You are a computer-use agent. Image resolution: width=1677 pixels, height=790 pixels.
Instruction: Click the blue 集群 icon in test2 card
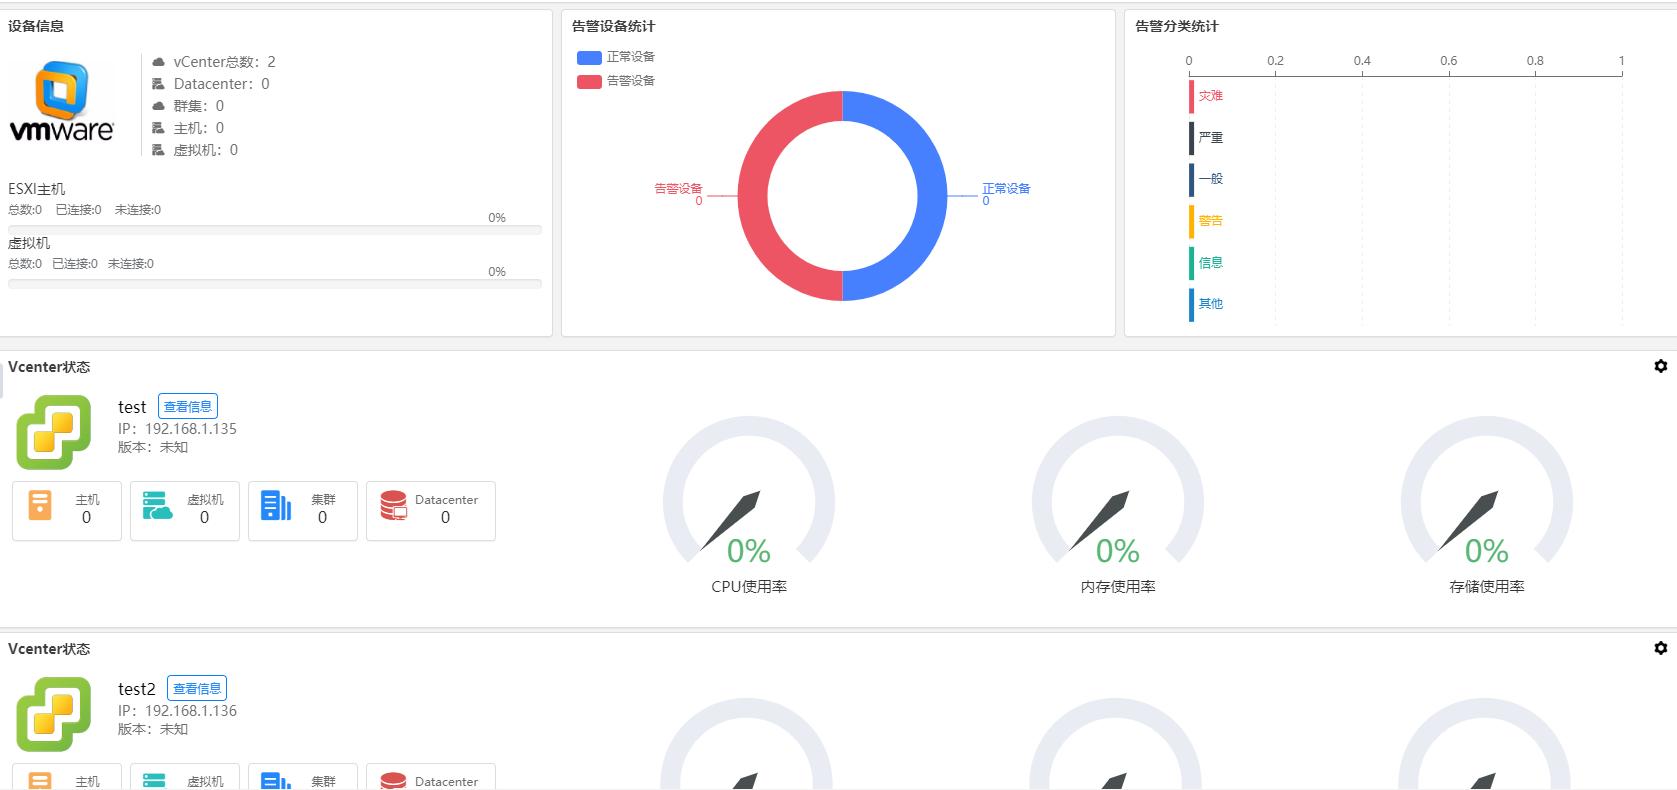click(x=276, y=781)
